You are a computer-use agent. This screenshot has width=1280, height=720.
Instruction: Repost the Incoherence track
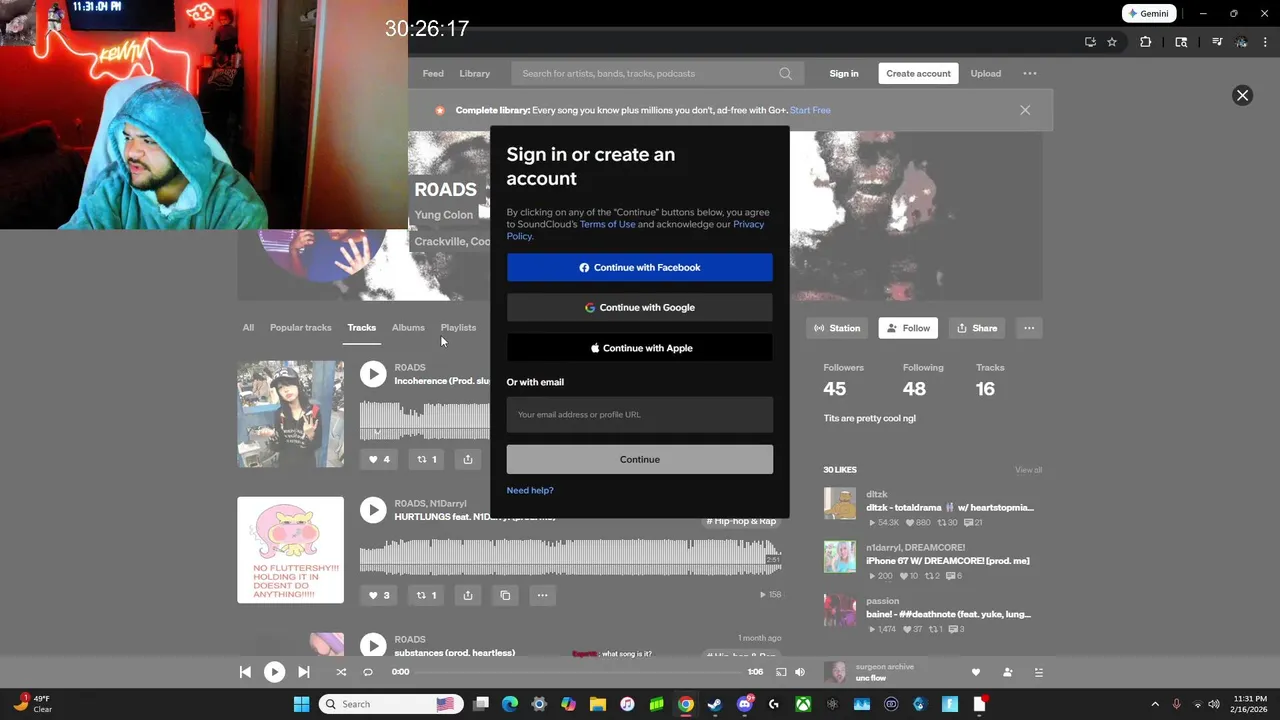427,459
